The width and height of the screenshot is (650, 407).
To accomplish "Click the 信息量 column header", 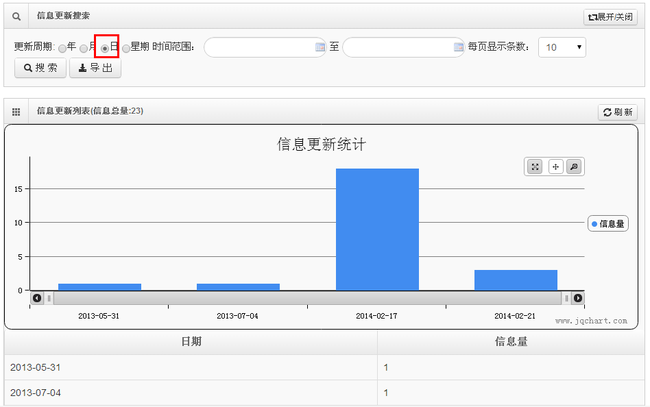I will (x=511, y=342).
